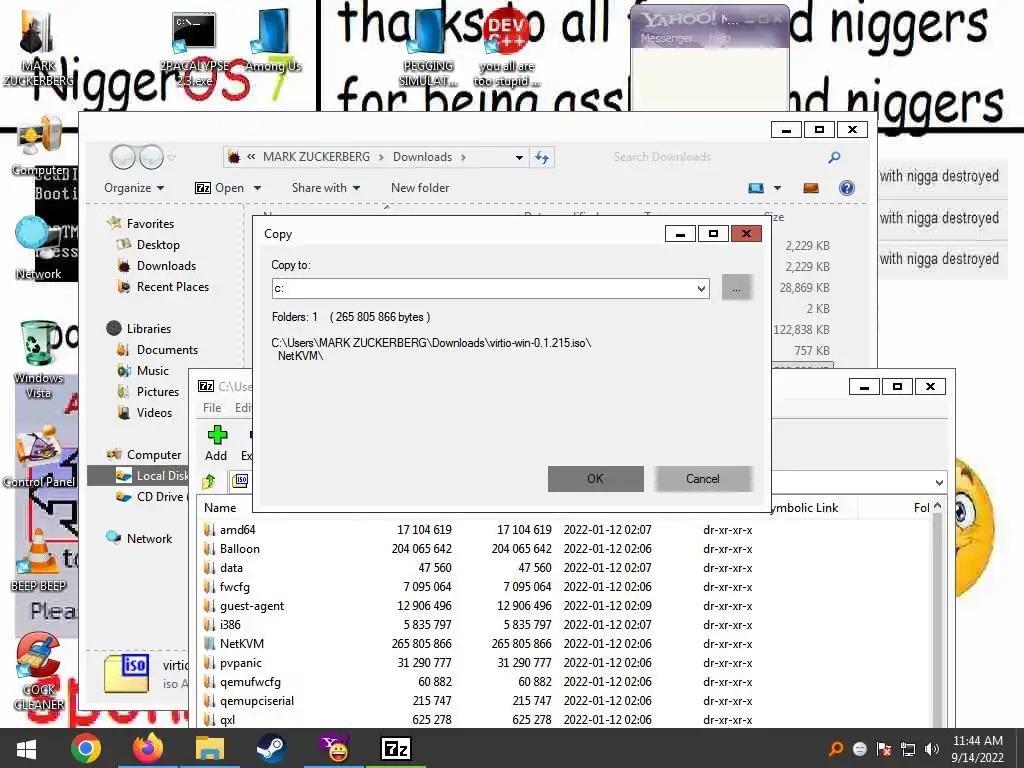Switch to Yahoo Messenger in the taskbar

[333, 748]
